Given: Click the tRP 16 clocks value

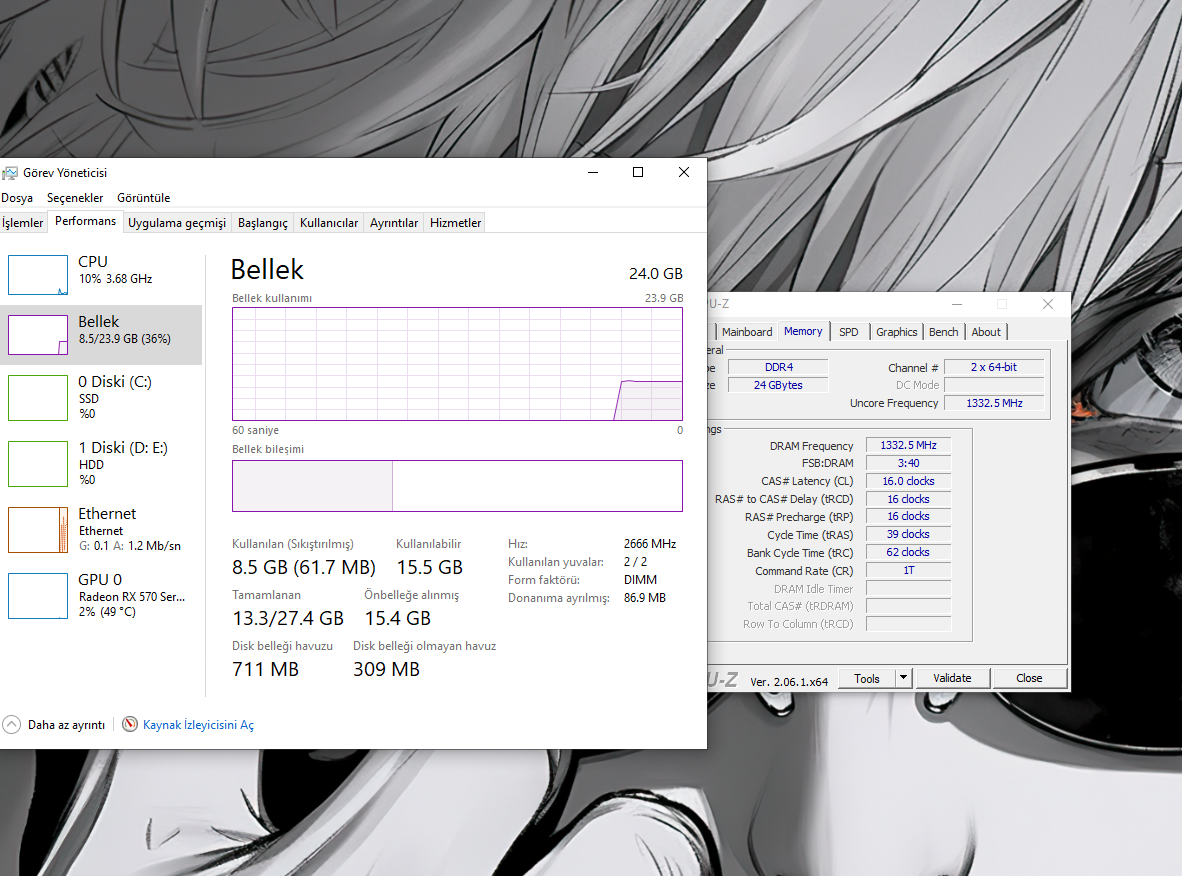Looking at the screenshot, I should click(x=908, y=516).
